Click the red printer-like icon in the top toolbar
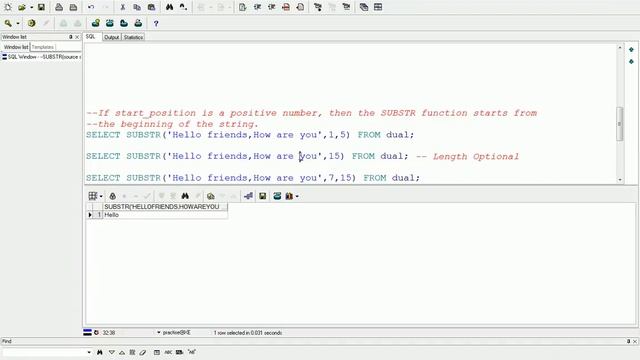This screenshot has width=640, height=360. (286, 7)
